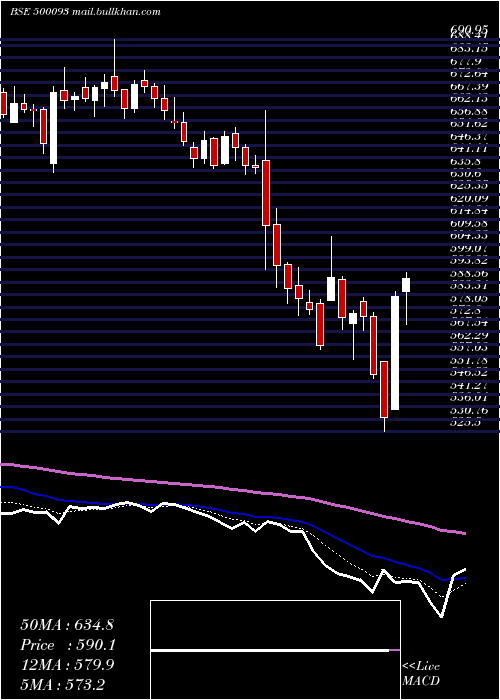Screen dimensions: 500x700
Task: Click the 593.82 price axis label
Action: [x=468, y=260]
